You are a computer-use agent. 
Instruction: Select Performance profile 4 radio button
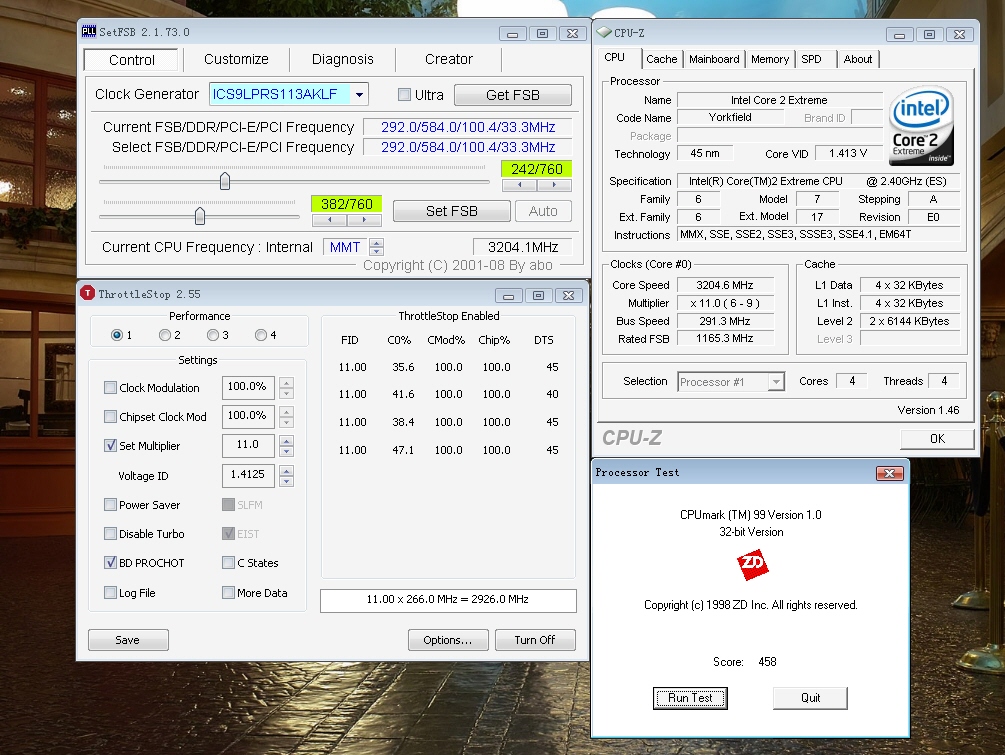point(261,335)
